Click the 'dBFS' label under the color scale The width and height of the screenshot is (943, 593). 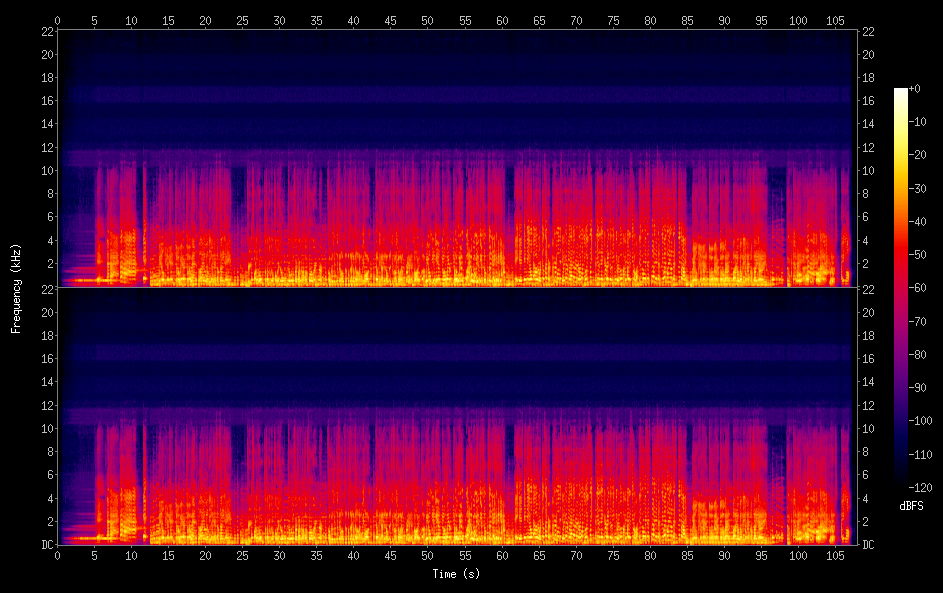pyautogui.click(x=910, y=506)
